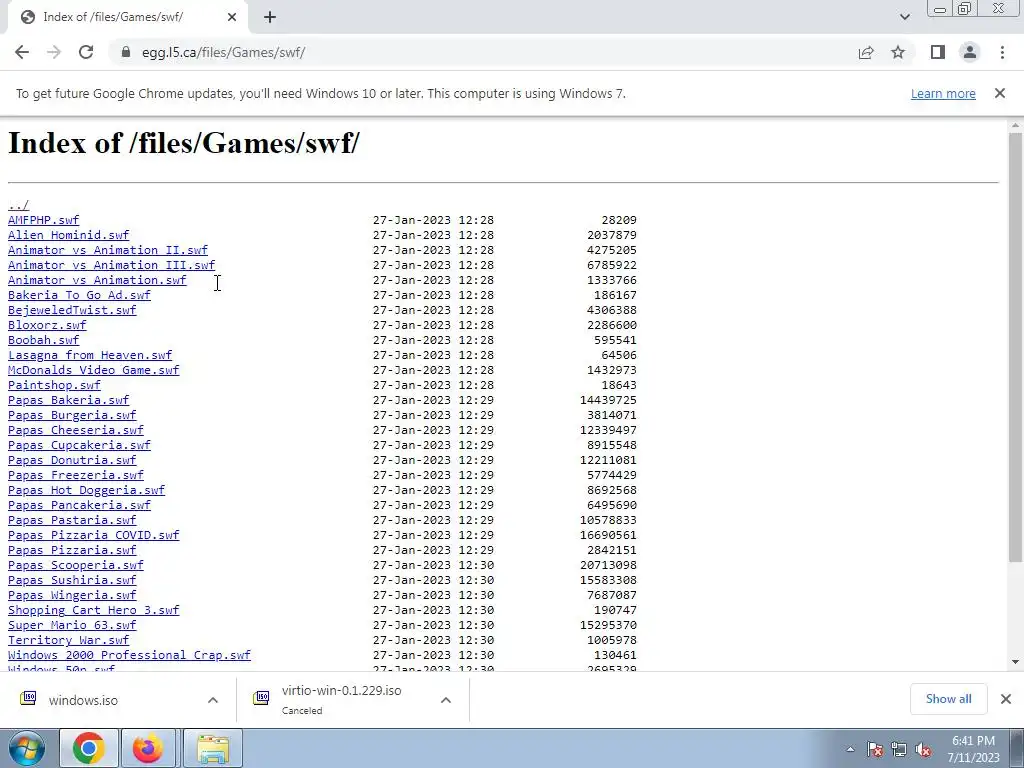The height and width of the screenshot is (768, 1024).
Task: Click the Chrome taskbar icon
Action: pos(89,748)
